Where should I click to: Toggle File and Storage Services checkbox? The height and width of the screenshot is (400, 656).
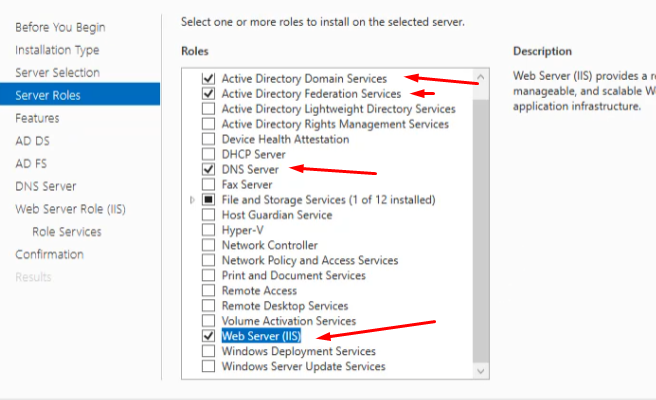[208, 200]
